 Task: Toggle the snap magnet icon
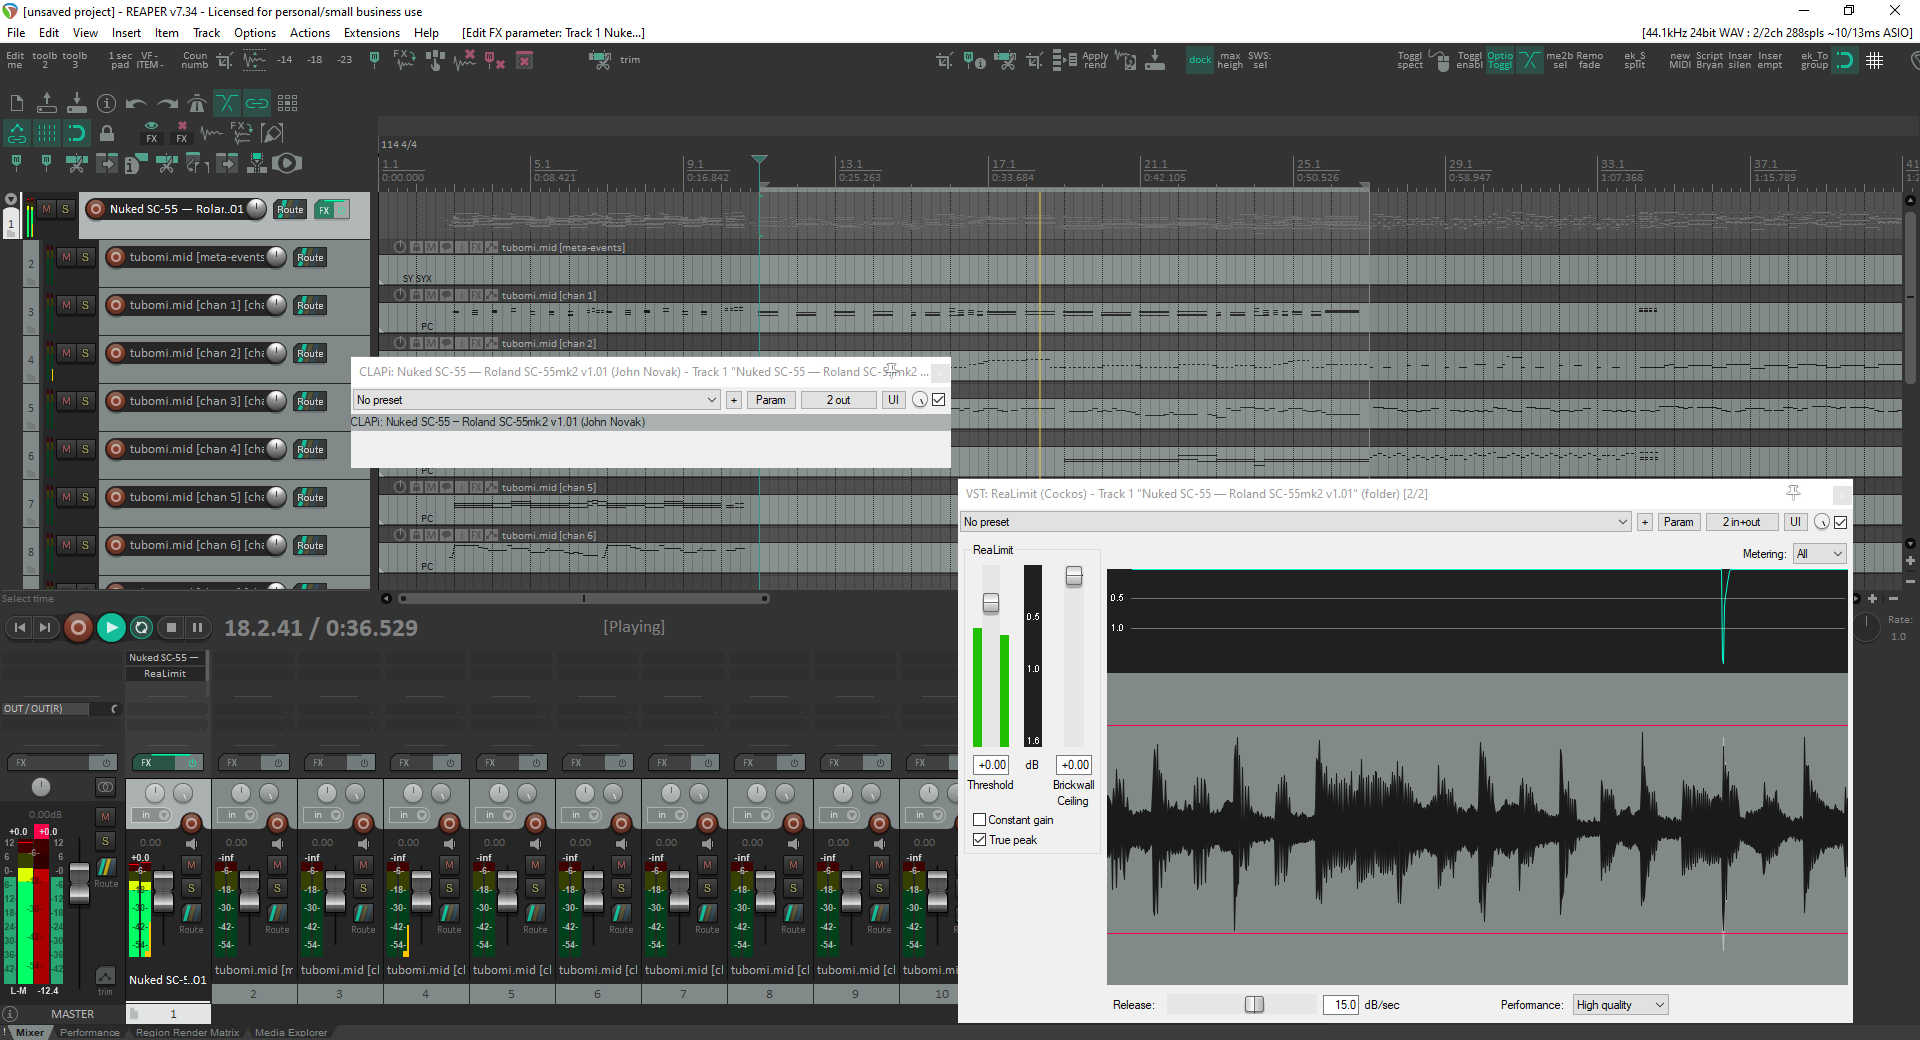(x=76, y=133)
